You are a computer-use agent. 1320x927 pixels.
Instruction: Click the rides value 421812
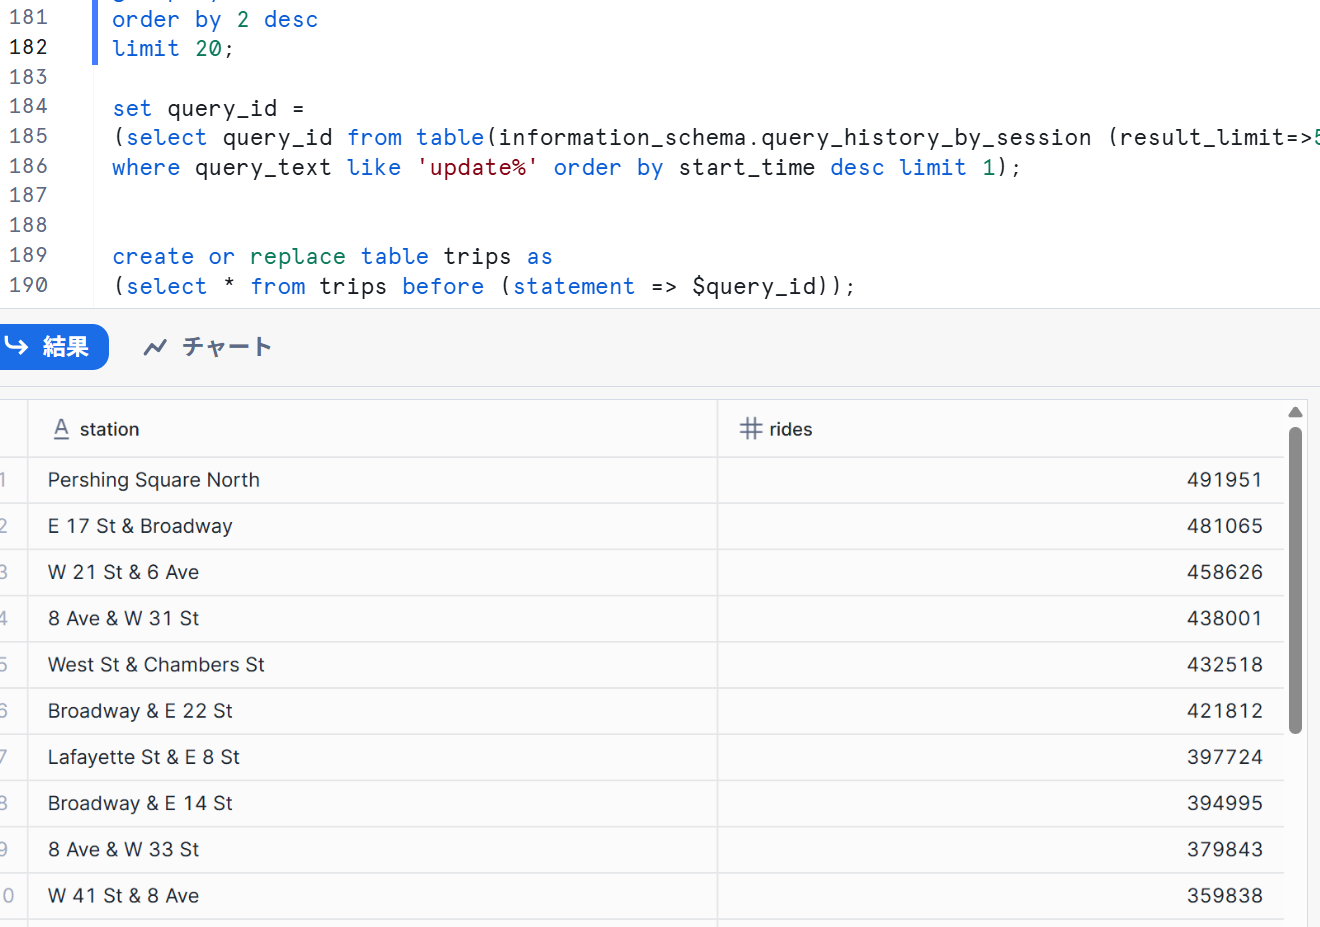(x=1224, y=711)
